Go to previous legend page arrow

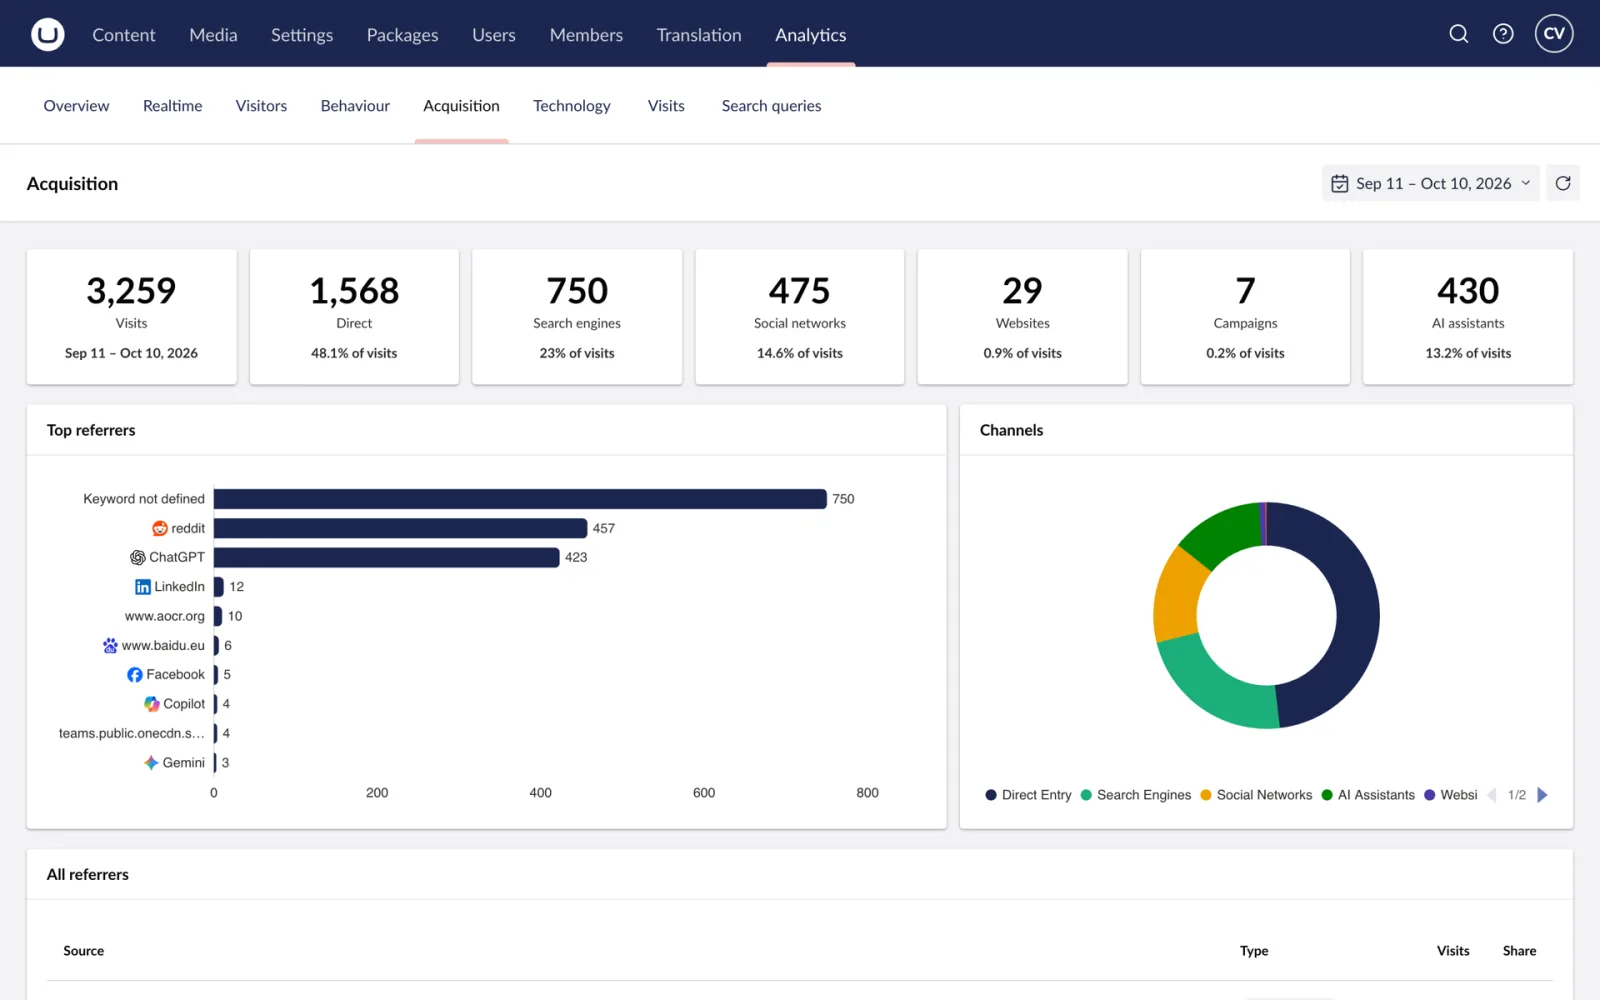click(x=1492, y=795)
